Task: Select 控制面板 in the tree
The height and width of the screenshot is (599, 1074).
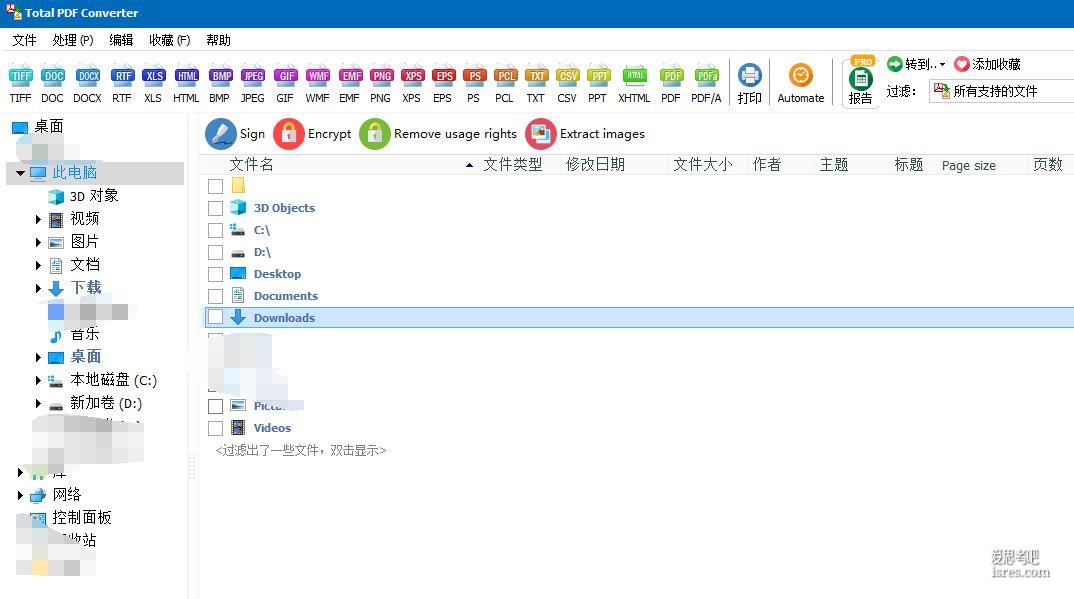Action: click(x=82, y=518)
